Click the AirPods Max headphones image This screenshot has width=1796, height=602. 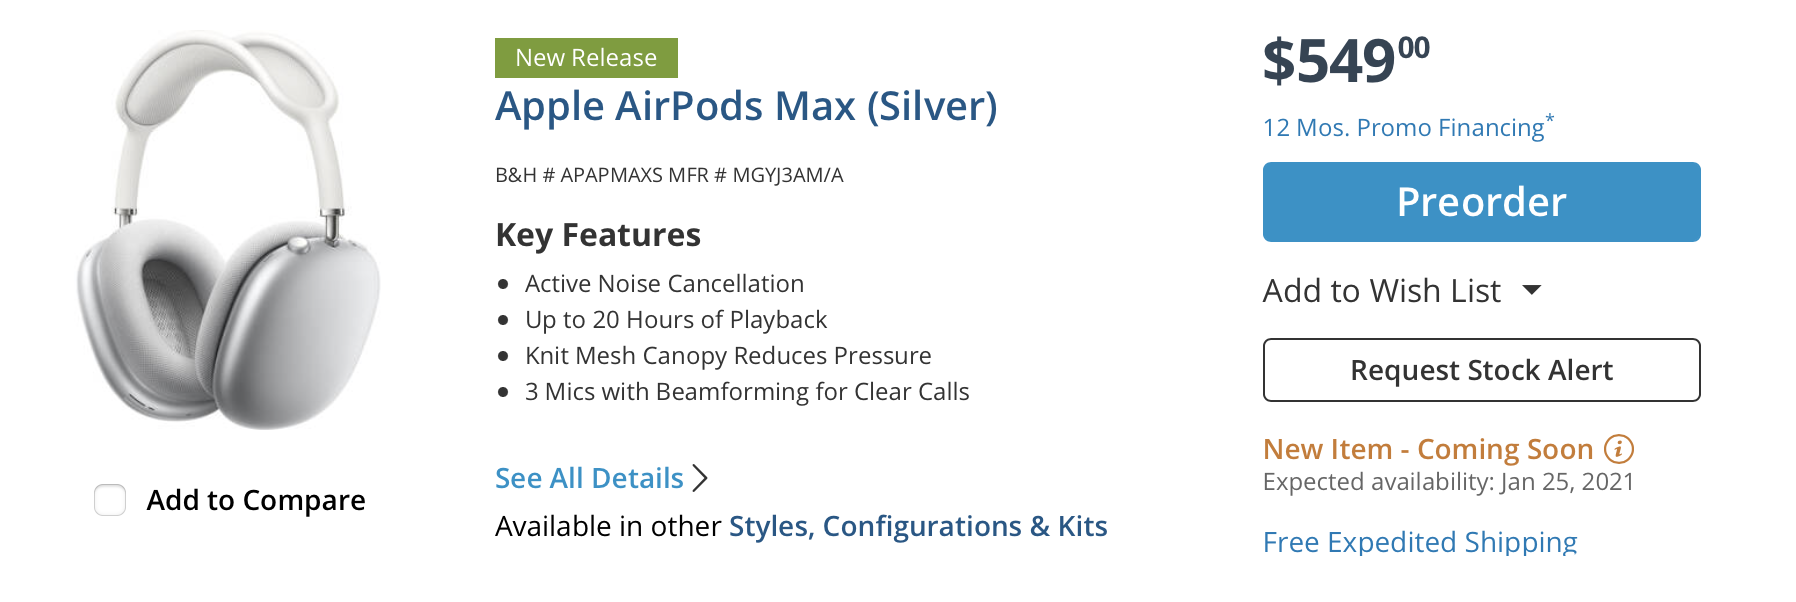coord(229,230)
